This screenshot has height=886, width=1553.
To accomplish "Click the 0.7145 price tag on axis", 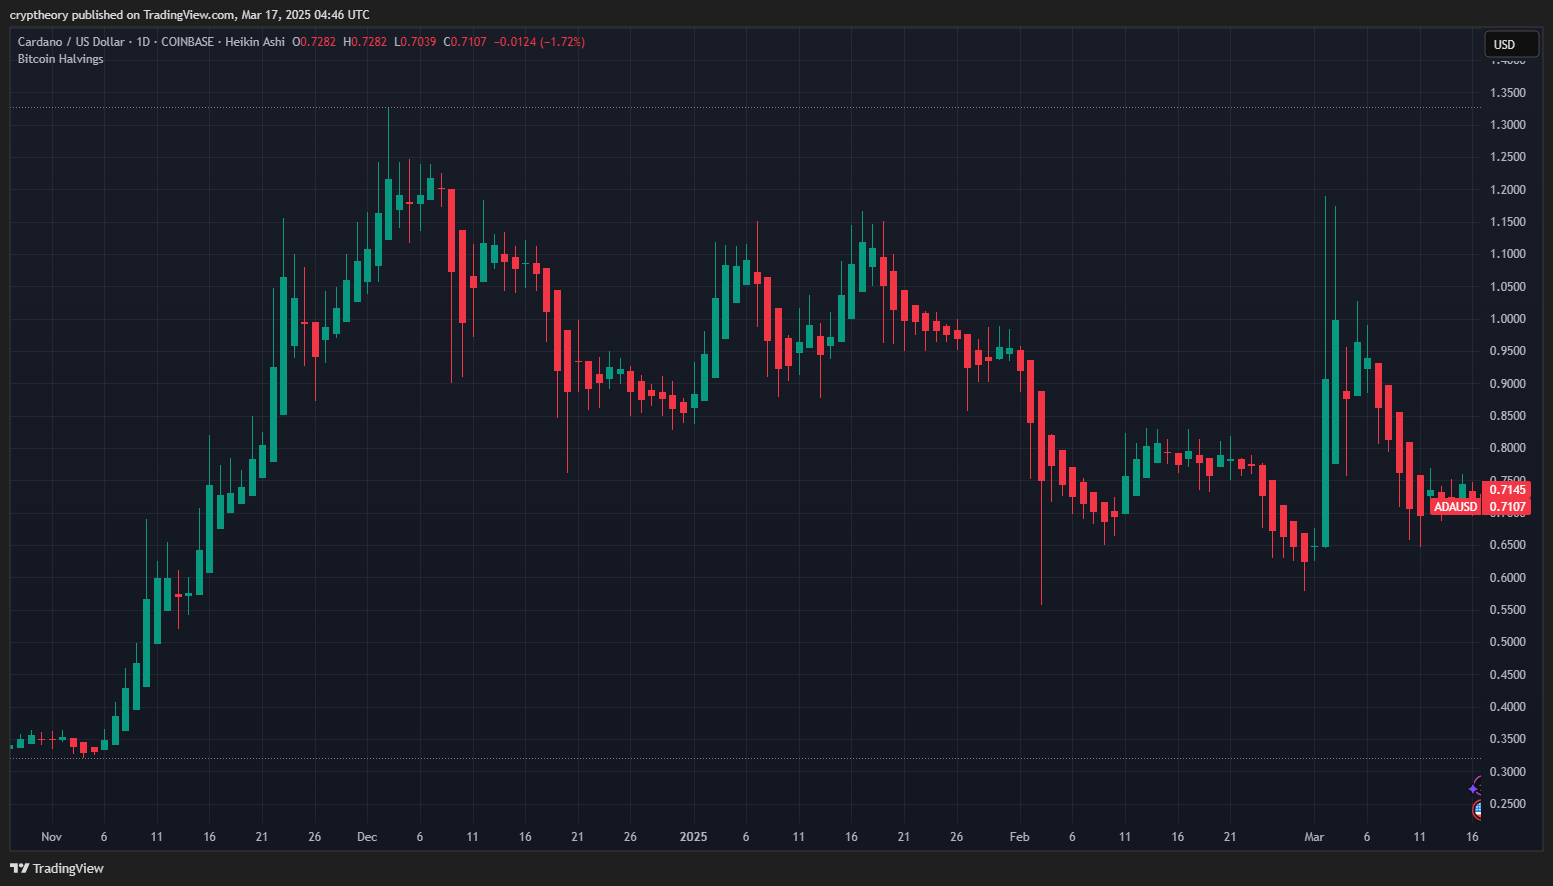I will point(1507,489).
